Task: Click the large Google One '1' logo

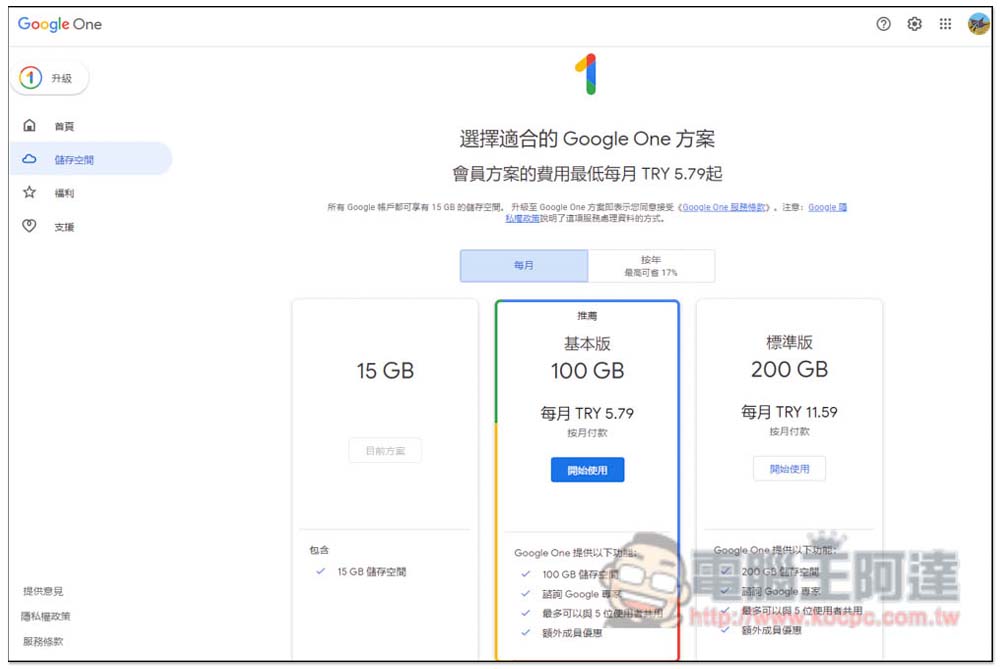Action: (x=587, y=74)
